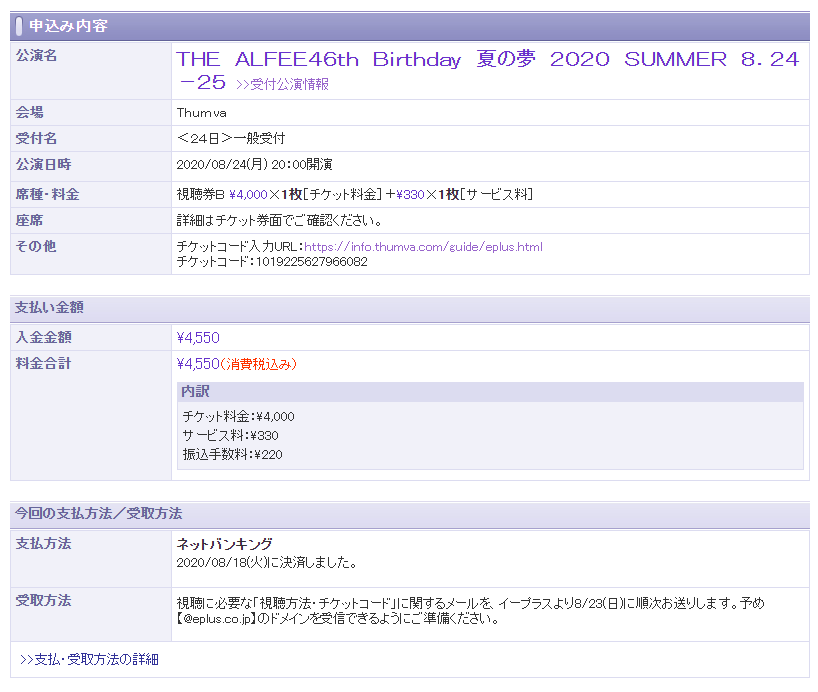The width and height of the screenshot is (818, 692).
Task: Click the THE ALFEE46th Birthday performance title
Action: tap(487, 60)
